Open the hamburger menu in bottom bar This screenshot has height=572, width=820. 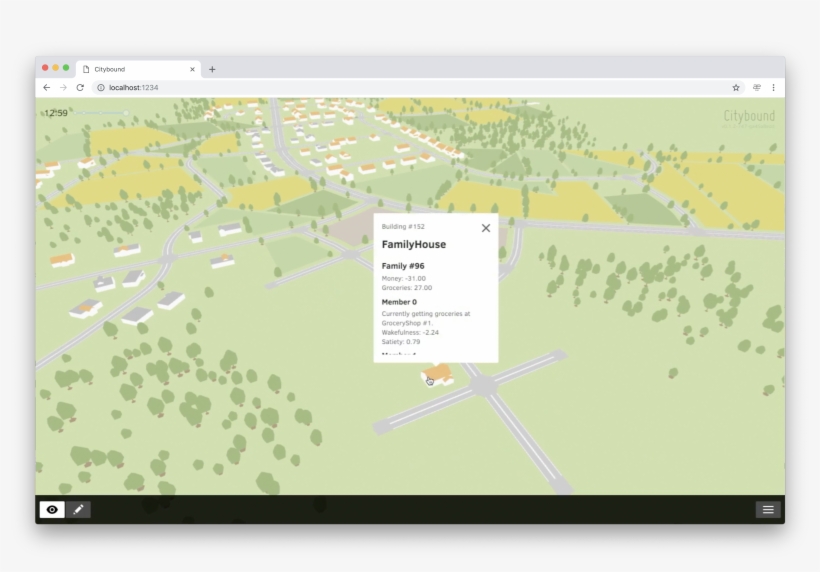point(767,510)
